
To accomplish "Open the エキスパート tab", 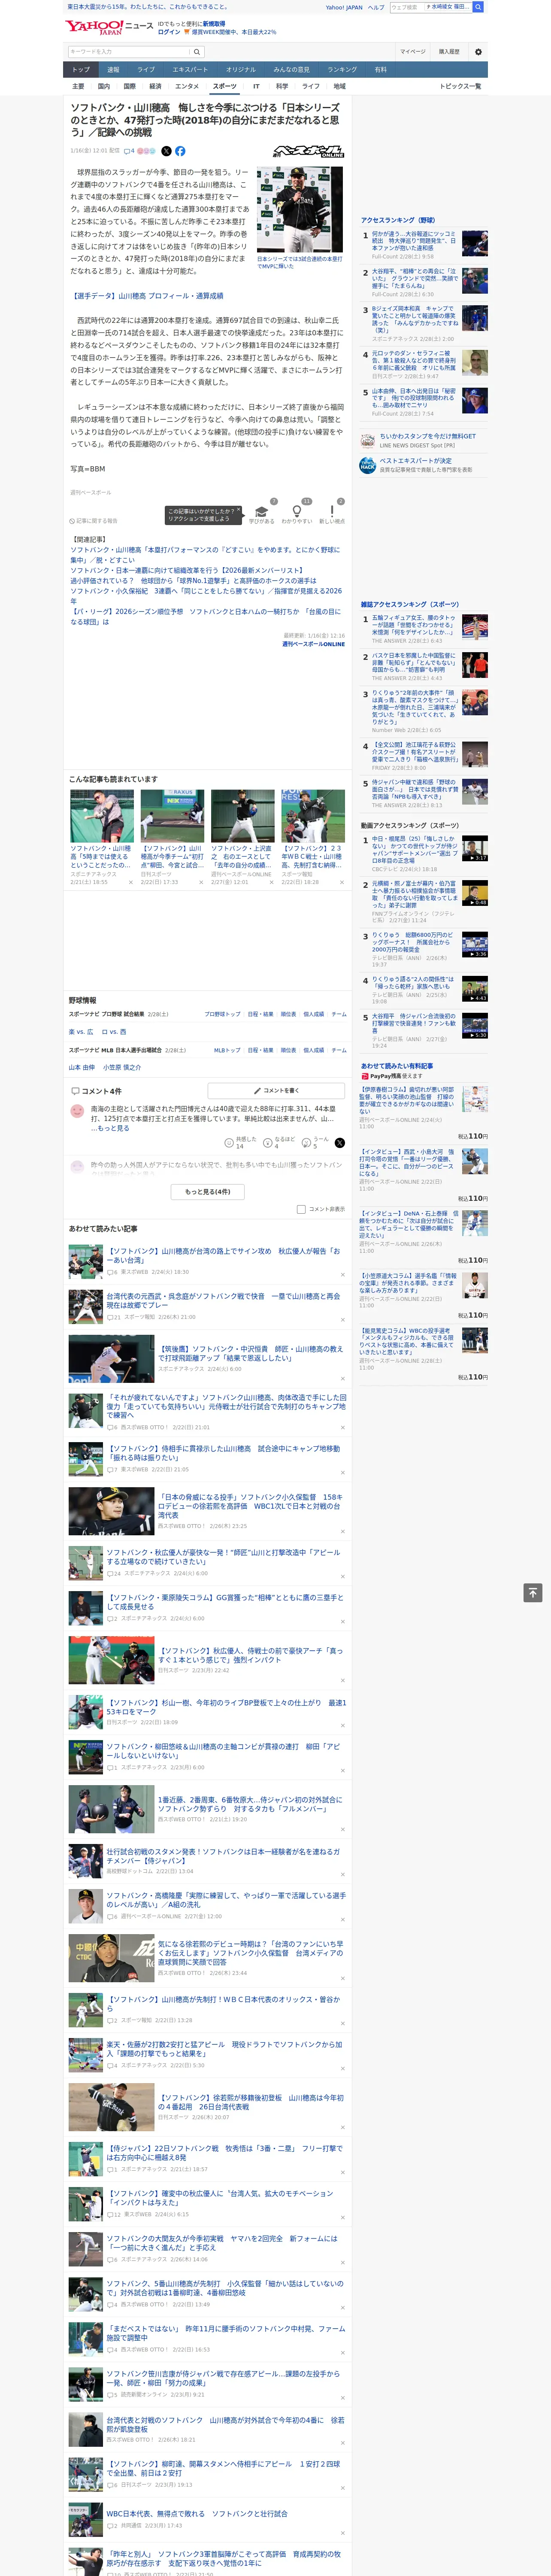I will [x=190, y=70].
